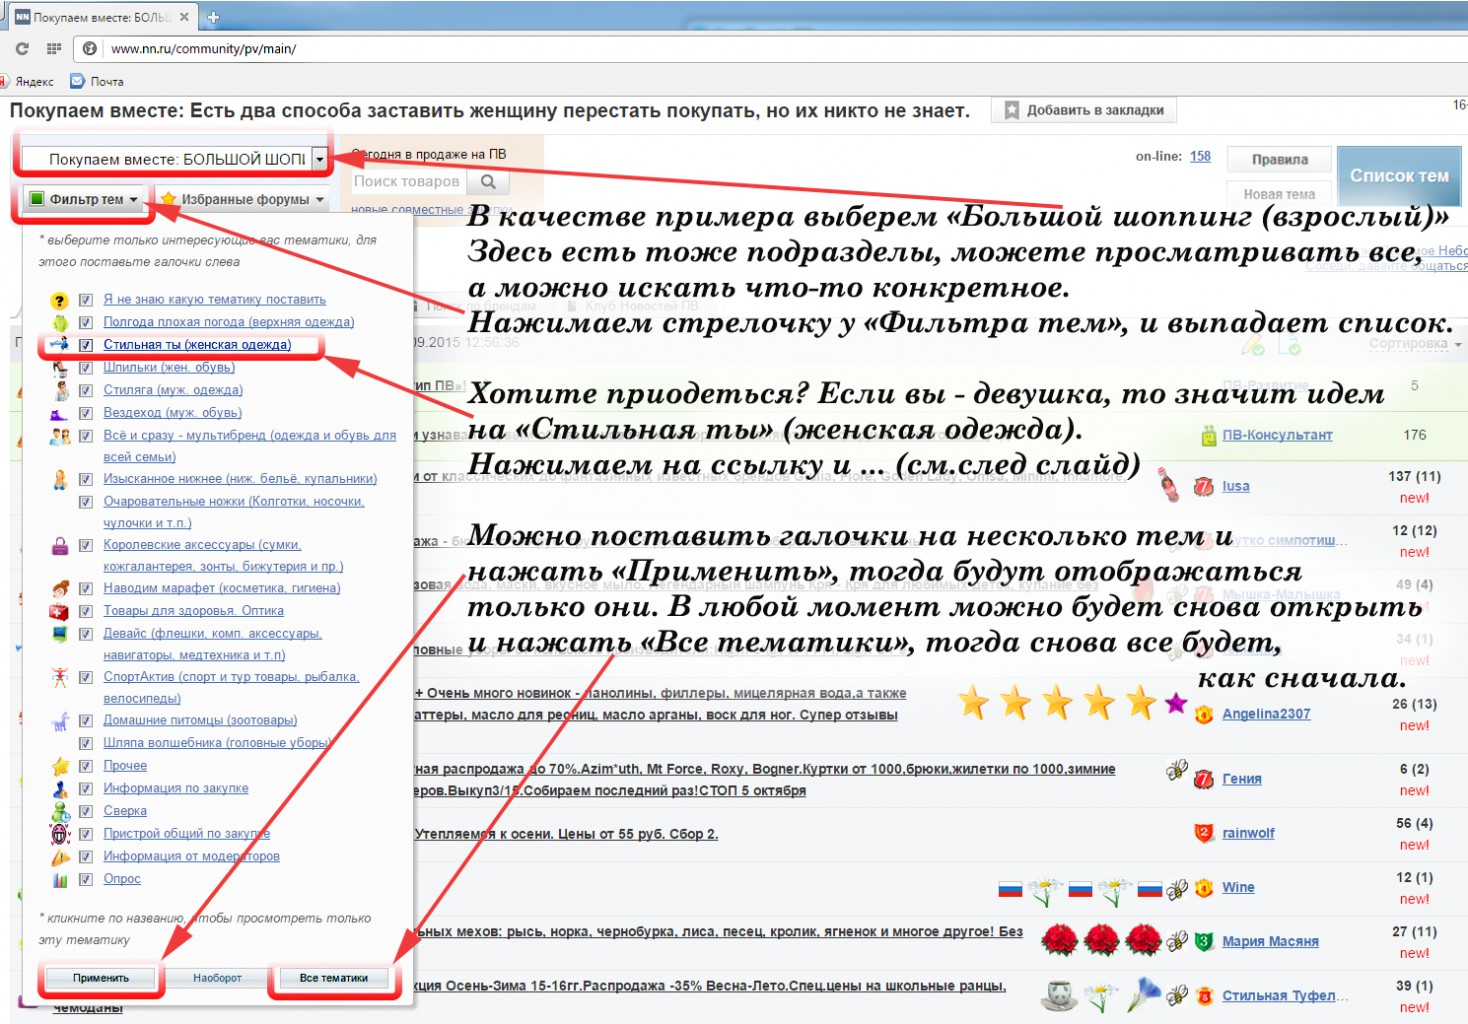Click icon beside СпортАктив
Image resolution: width=1468 pixels, height=1024 pixels.
(x=60, y=678)
